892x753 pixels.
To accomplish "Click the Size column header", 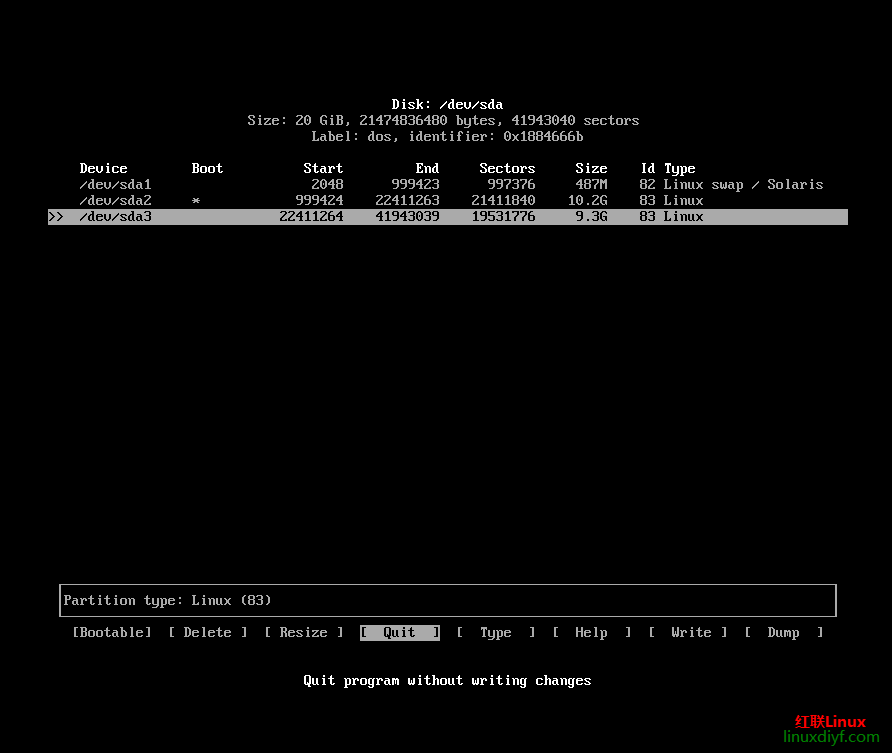I will (591, 168).
